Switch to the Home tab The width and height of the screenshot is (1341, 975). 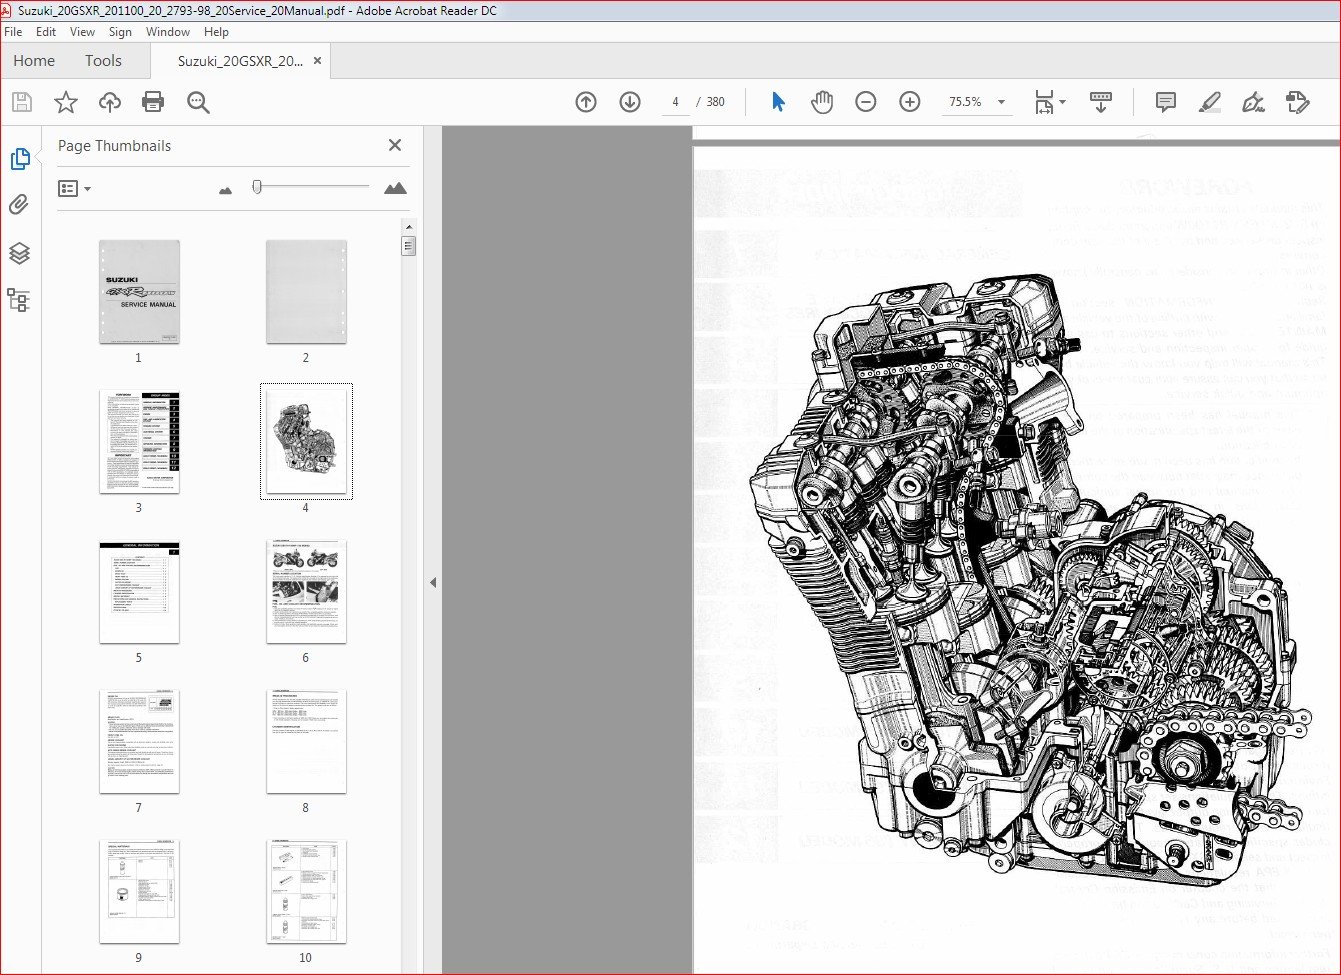coord(34,61)
